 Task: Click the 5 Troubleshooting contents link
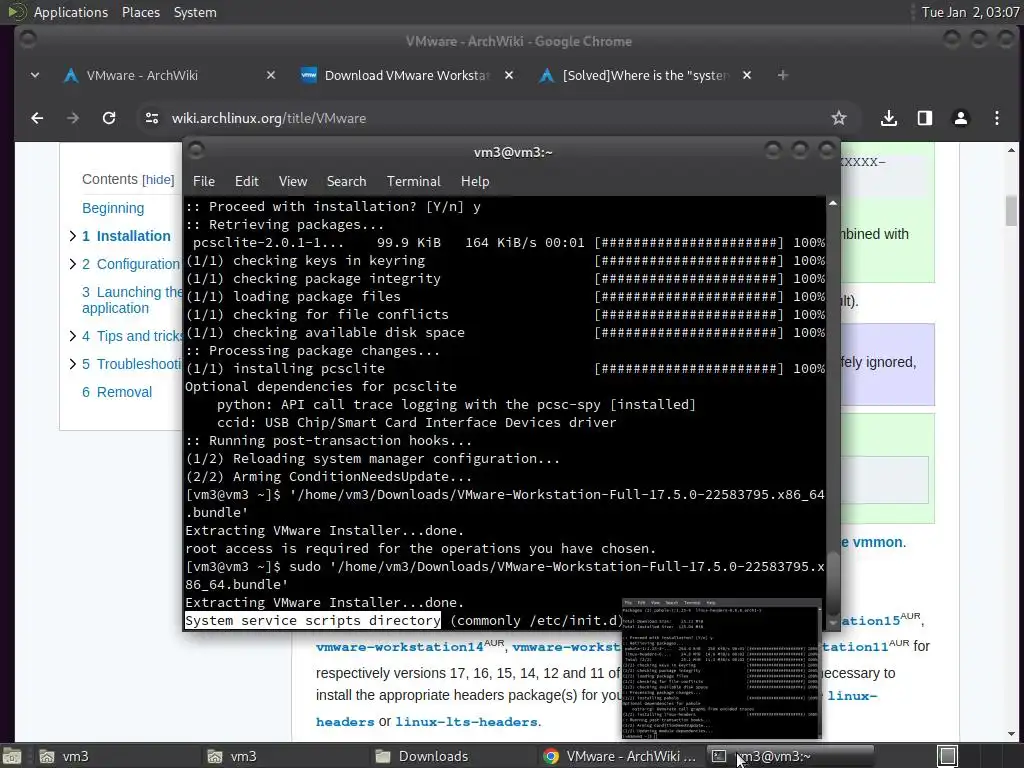[132, 364]
